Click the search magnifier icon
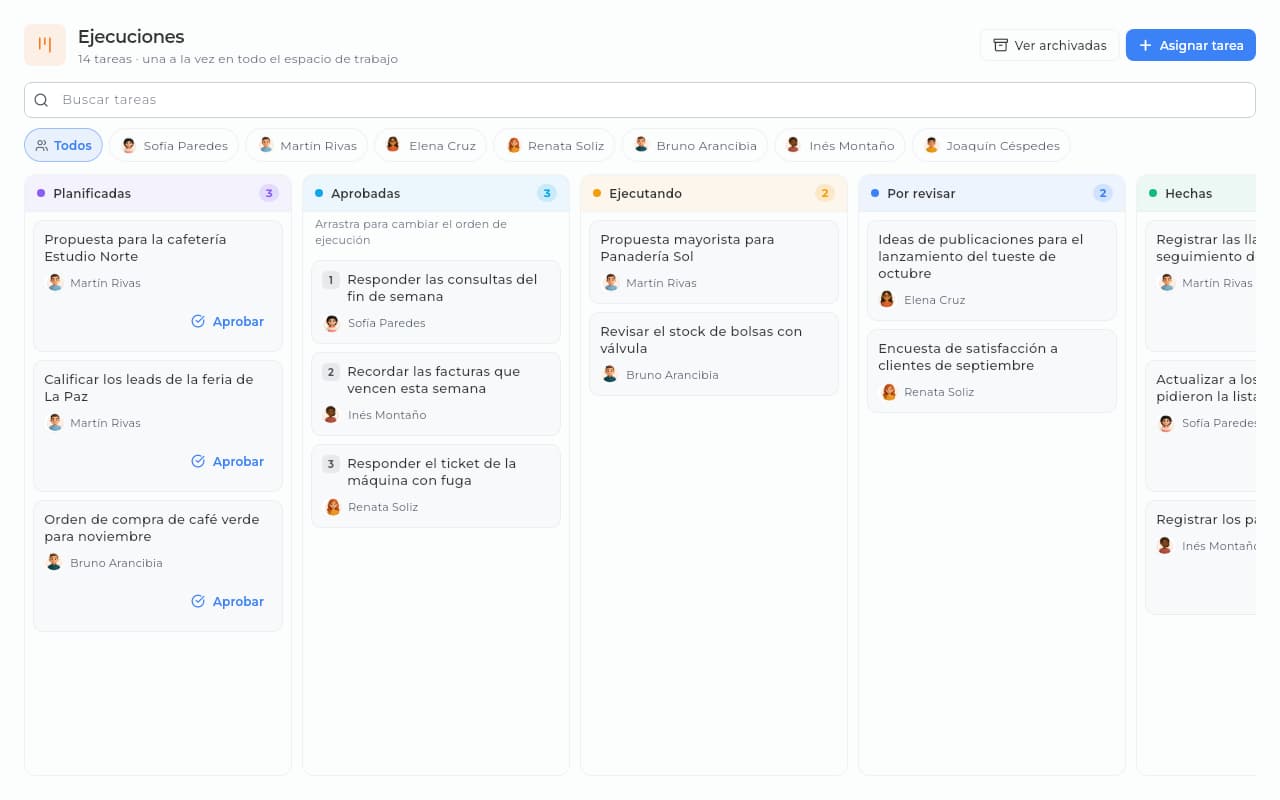This screenshot has width=1280, height=800. tap(41, 100)
